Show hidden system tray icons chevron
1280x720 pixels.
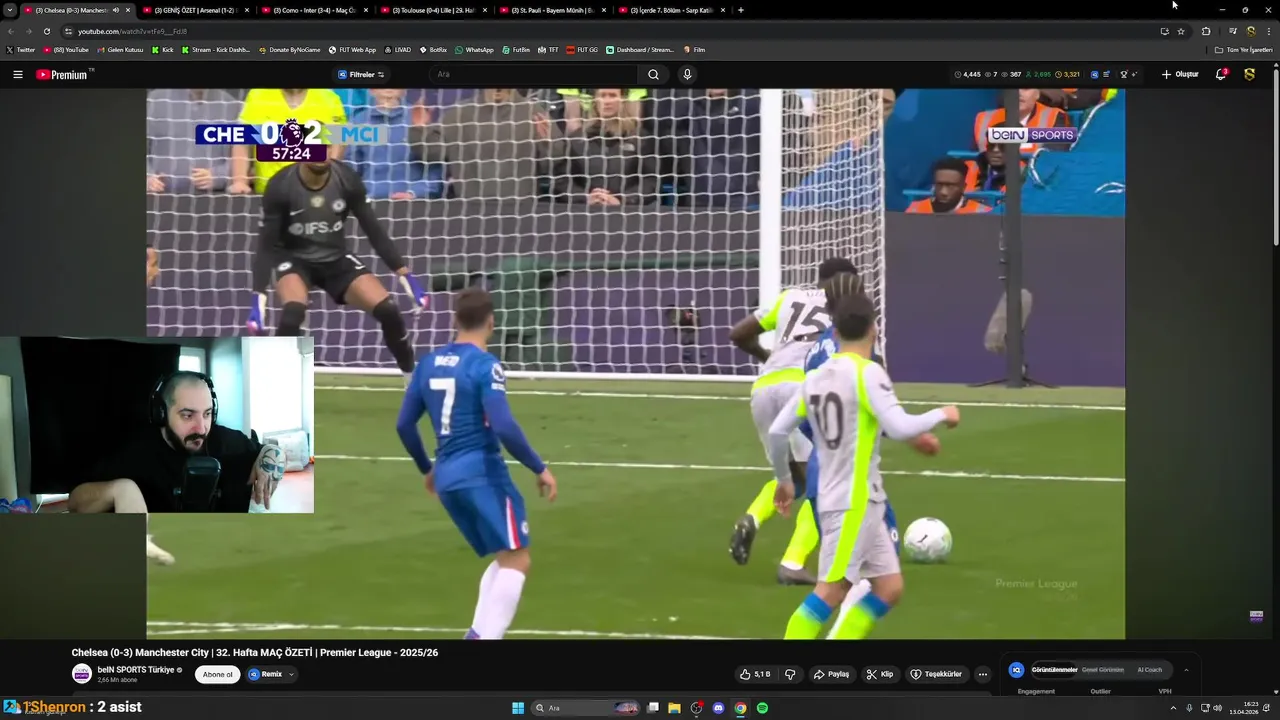pos(1174,708)
